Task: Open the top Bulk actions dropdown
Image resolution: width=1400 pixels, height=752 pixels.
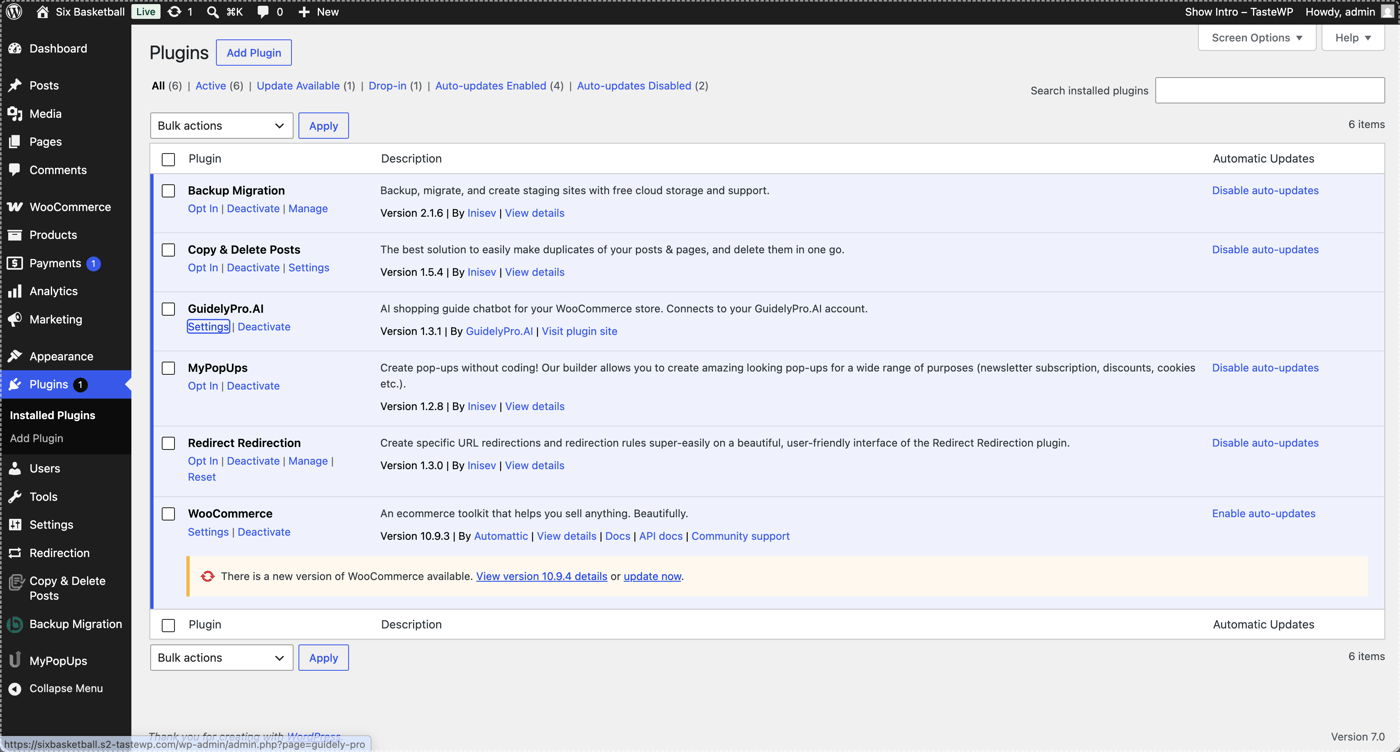Action: (221, 126)
